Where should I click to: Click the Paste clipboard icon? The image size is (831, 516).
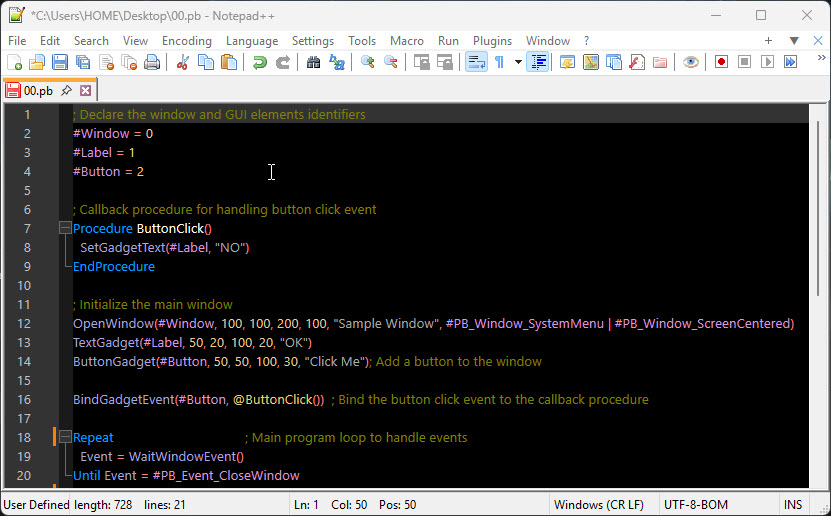[x=229, y=63]
